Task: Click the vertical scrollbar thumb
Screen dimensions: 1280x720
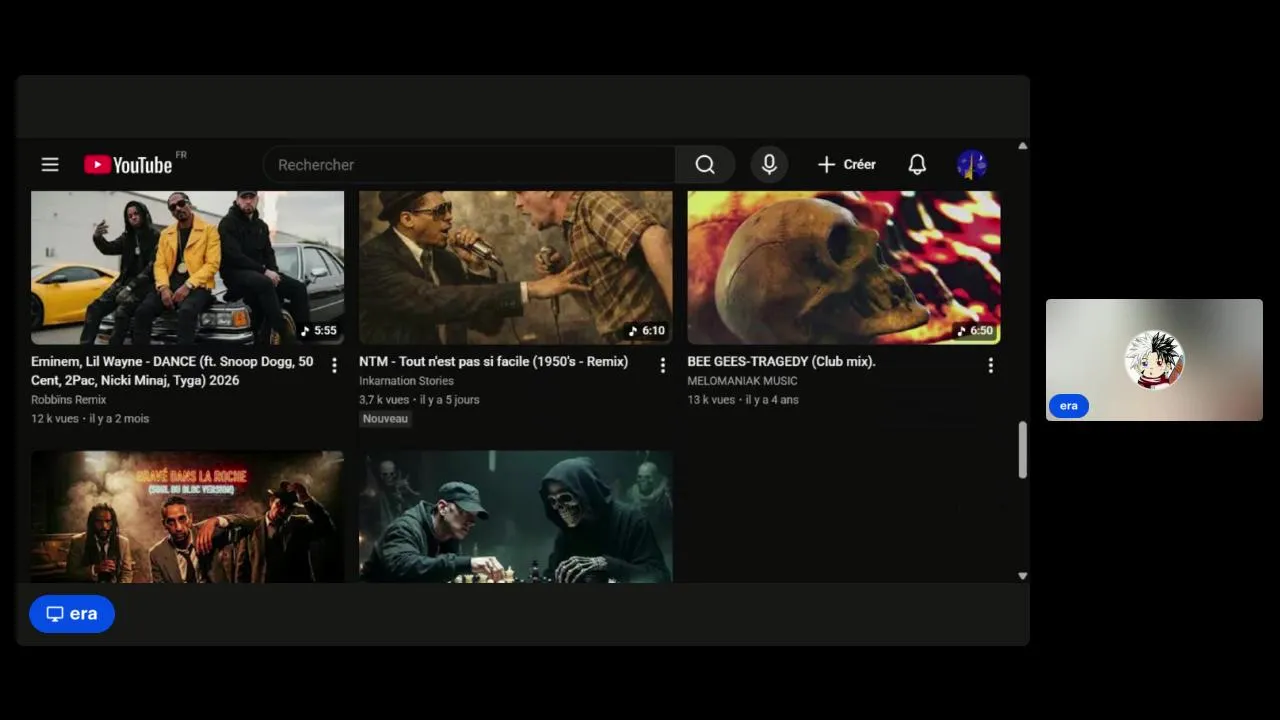Action: tap(1022, 450)
